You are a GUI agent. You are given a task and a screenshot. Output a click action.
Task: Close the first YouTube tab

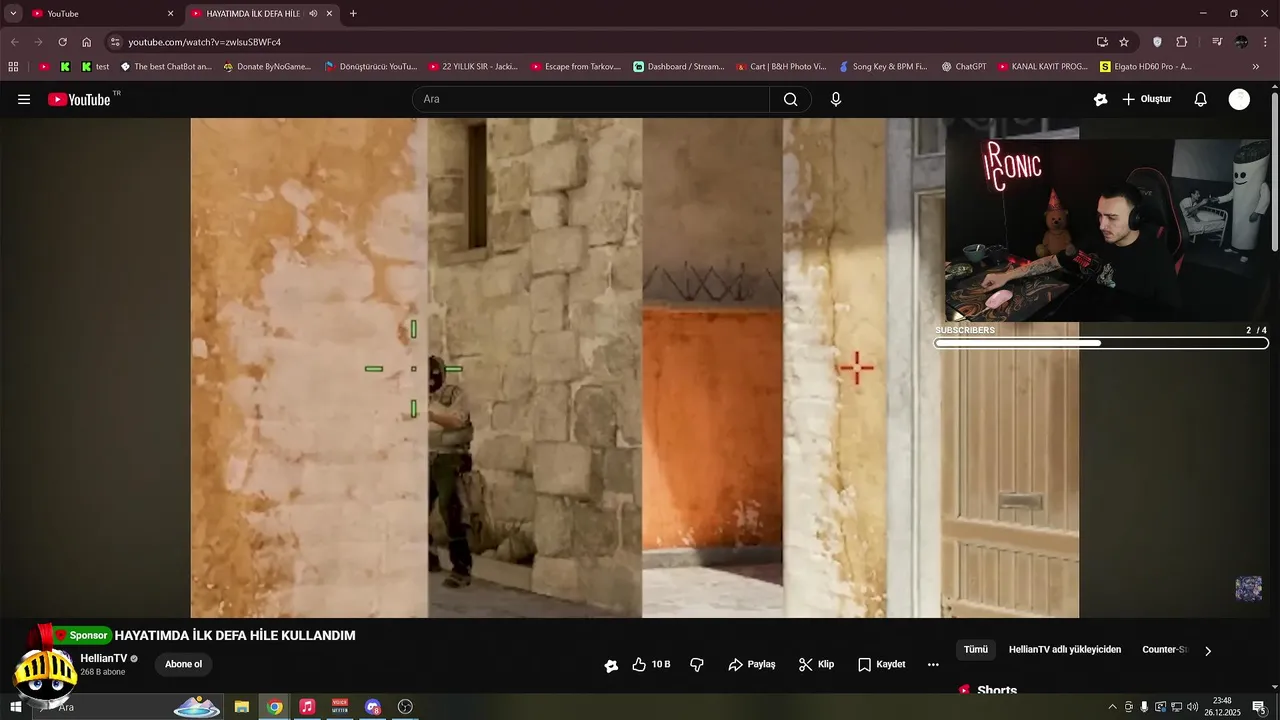pyautogui.click(x=170, y=14)
